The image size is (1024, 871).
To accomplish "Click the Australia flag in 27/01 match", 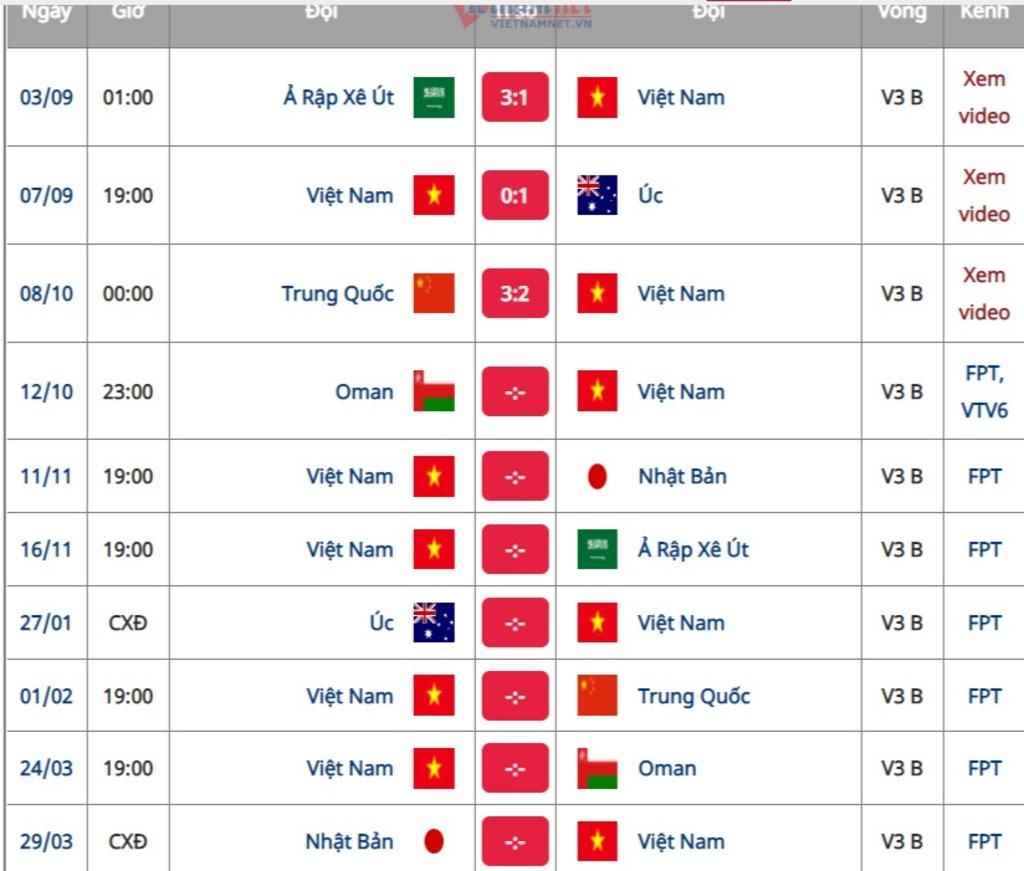I will [x=434, y=622].
